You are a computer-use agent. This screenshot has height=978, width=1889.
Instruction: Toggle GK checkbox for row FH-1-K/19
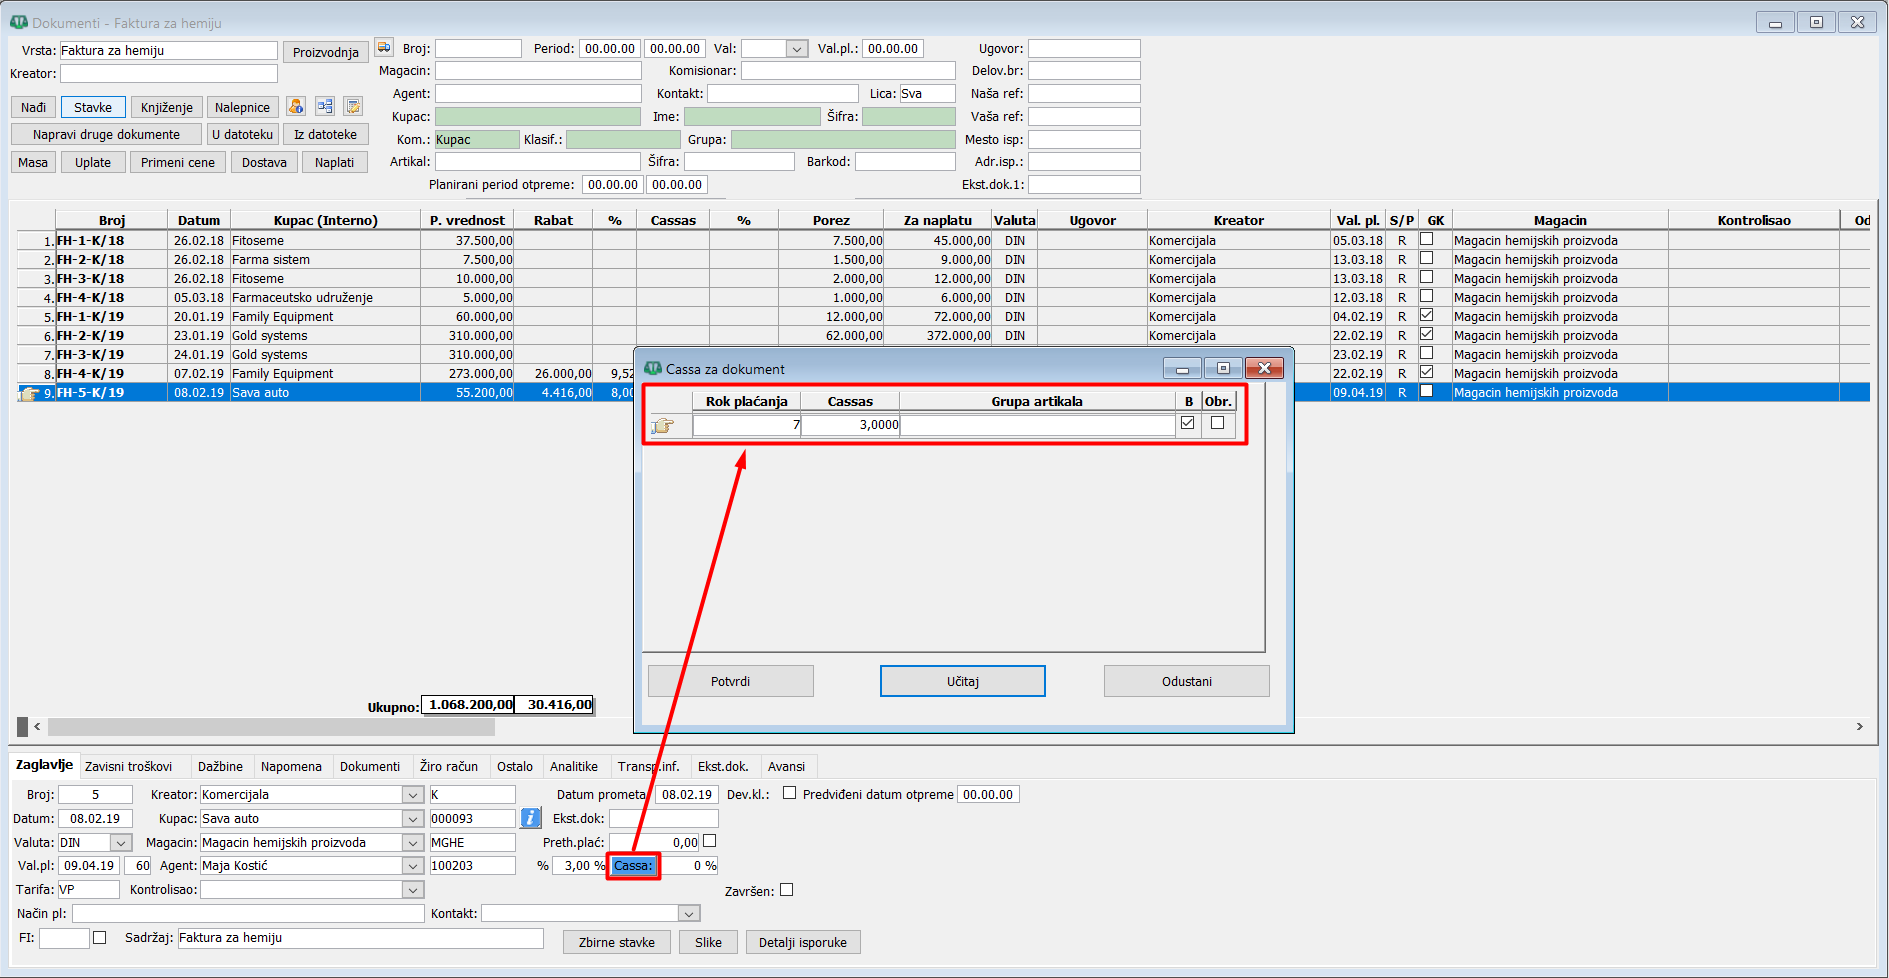[1427, 315]
